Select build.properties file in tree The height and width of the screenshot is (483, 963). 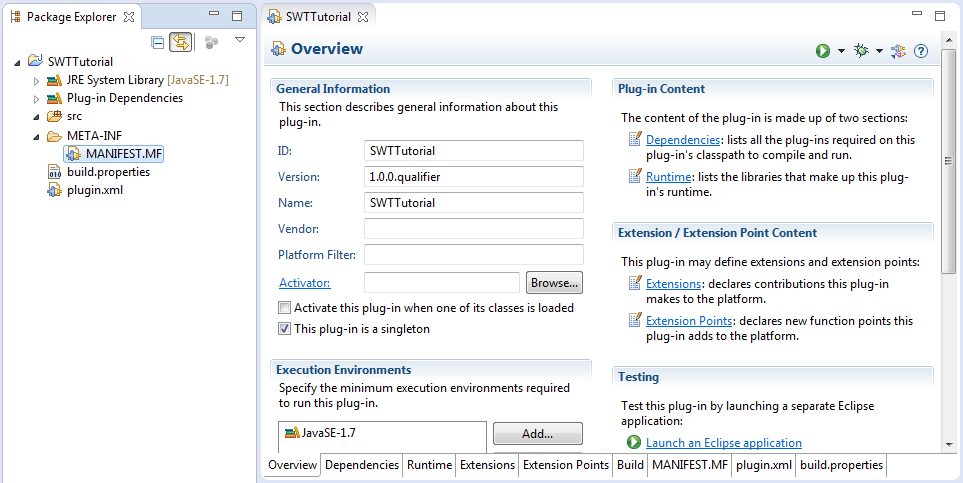[x=108, y=171]
